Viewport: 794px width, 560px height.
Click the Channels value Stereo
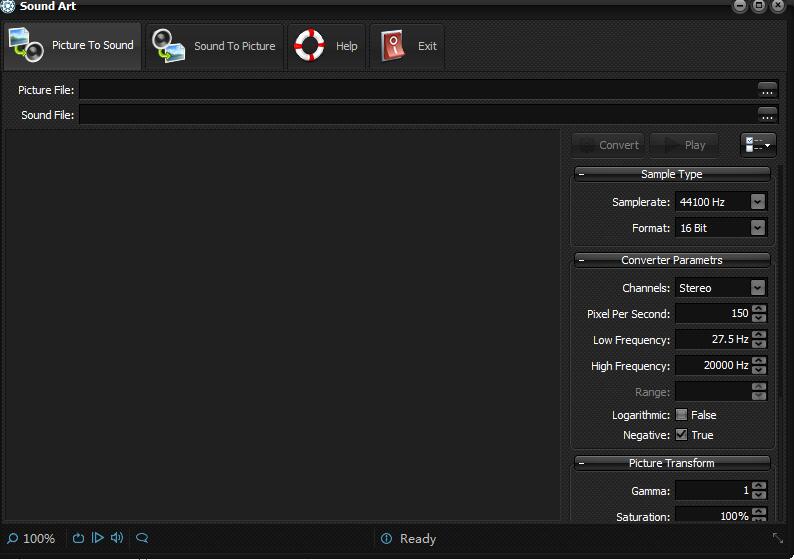click(x=695, y=288)
